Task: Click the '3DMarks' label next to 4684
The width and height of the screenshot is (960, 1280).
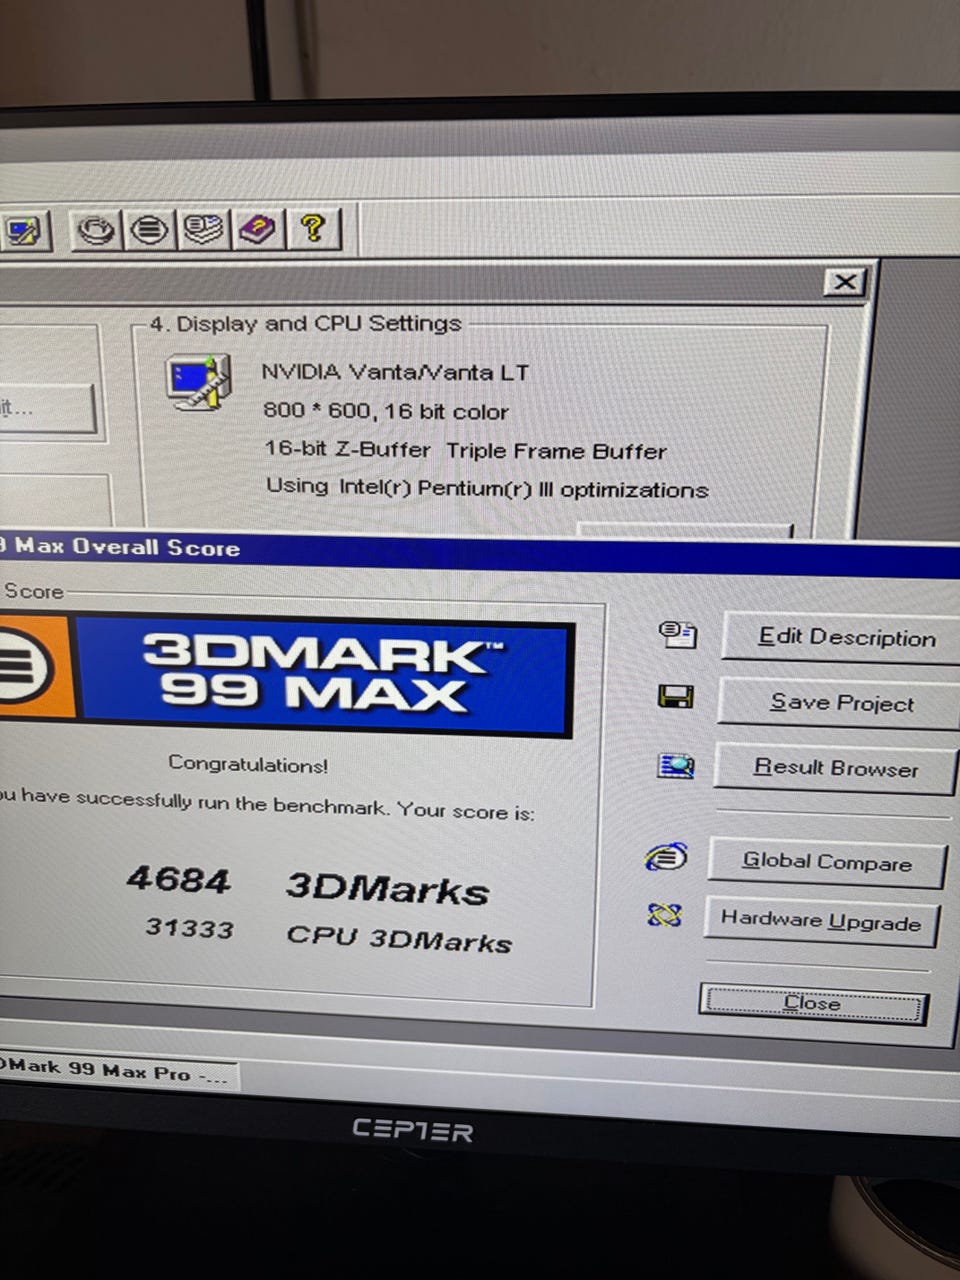Action: (x=388, y=888)
